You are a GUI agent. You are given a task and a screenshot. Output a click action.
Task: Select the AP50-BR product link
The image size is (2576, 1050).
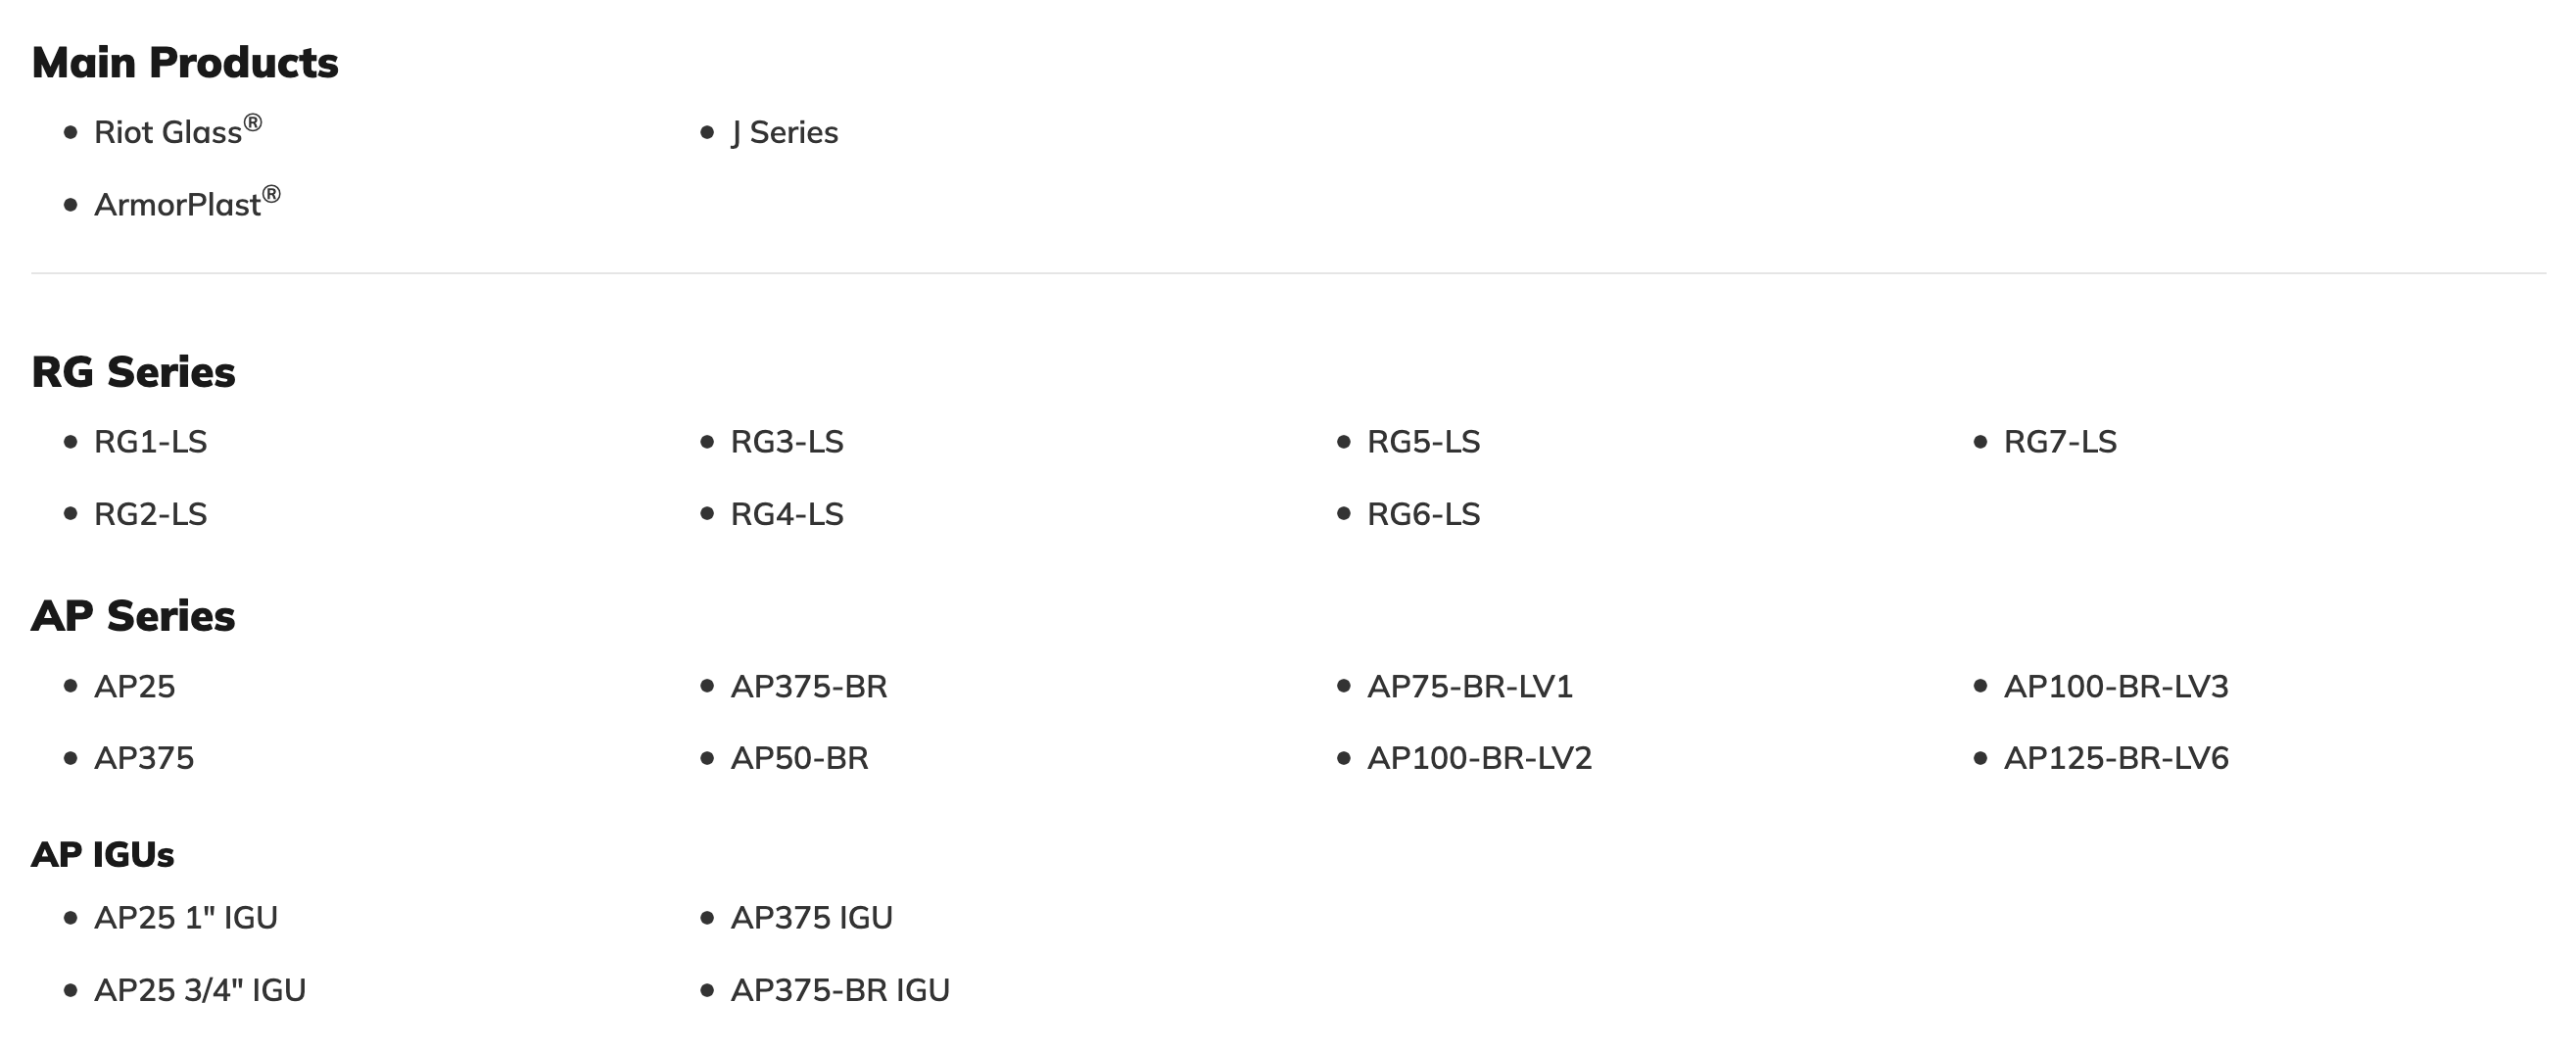tap(799, 758)
